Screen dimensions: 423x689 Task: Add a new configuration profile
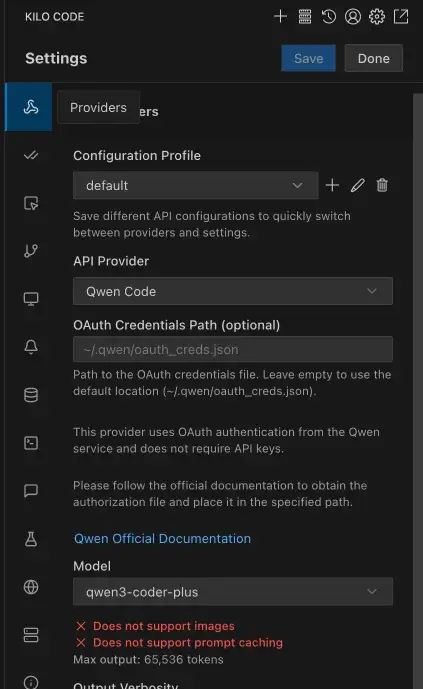(333, 185)
